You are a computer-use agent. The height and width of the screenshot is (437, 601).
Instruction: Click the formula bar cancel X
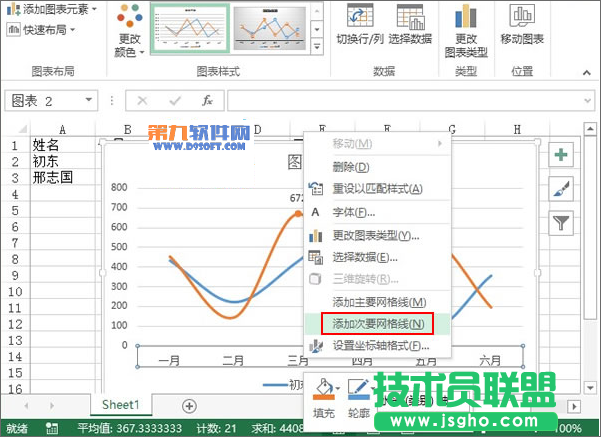142,101
